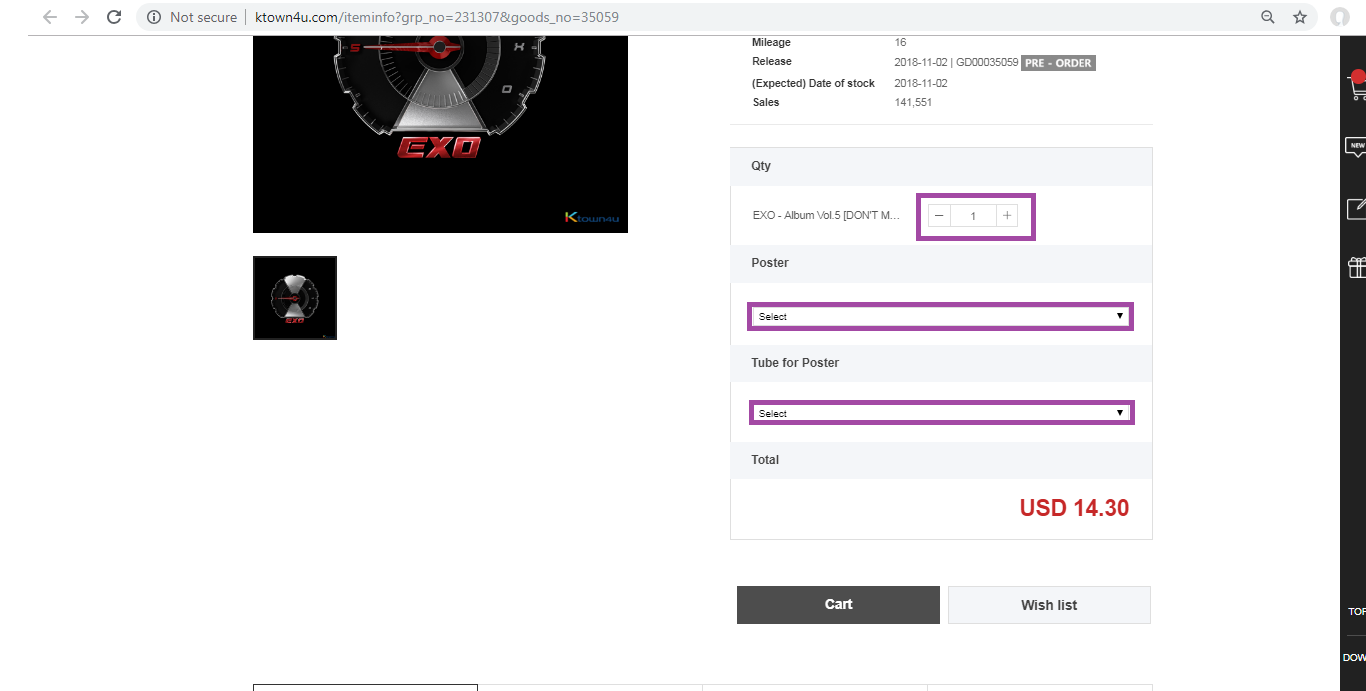This screenshot has height=691, width=1366.
Task: Click the quantity number field
Action: tap(973, 216)
